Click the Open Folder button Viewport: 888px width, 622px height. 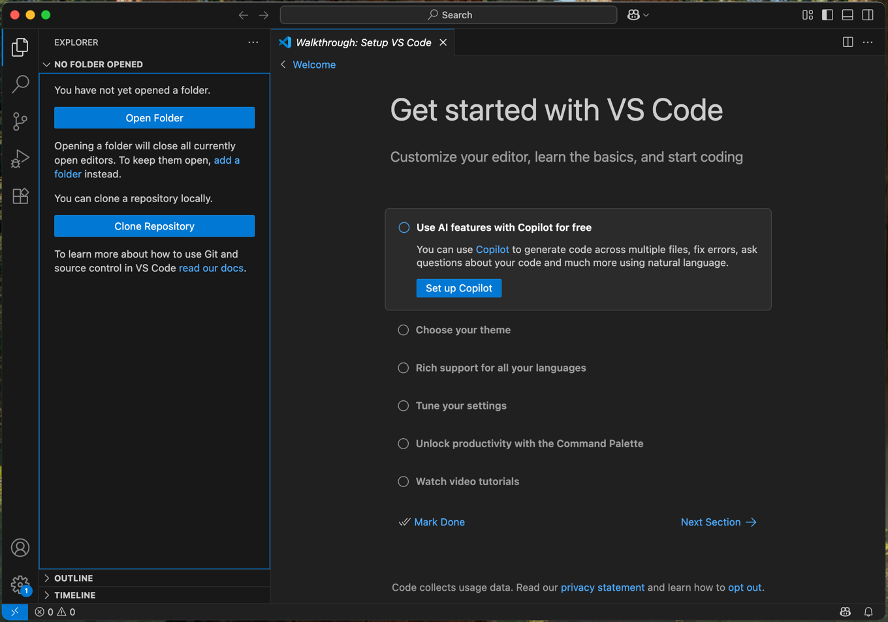point(155,118)
